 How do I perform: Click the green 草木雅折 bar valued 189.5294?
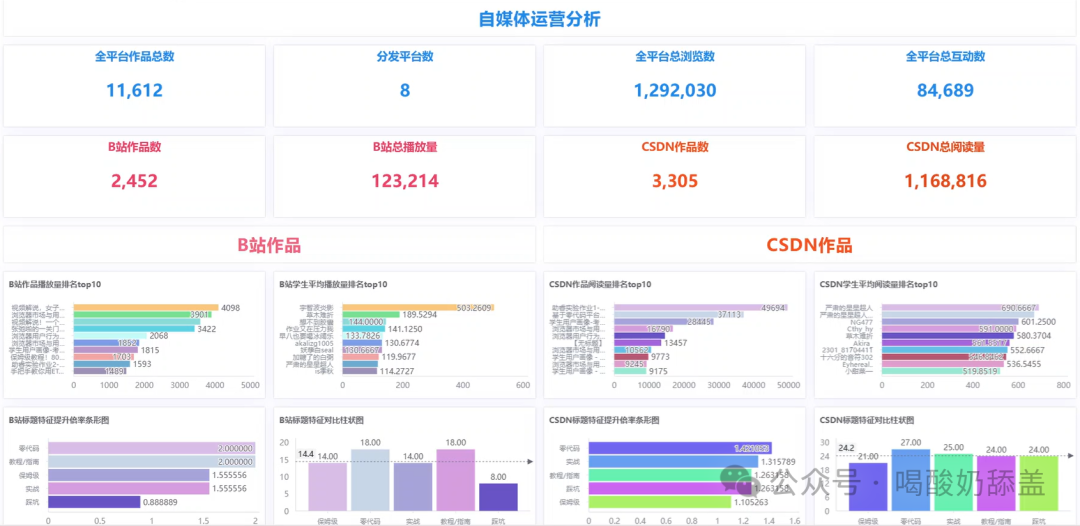point(371,315)
